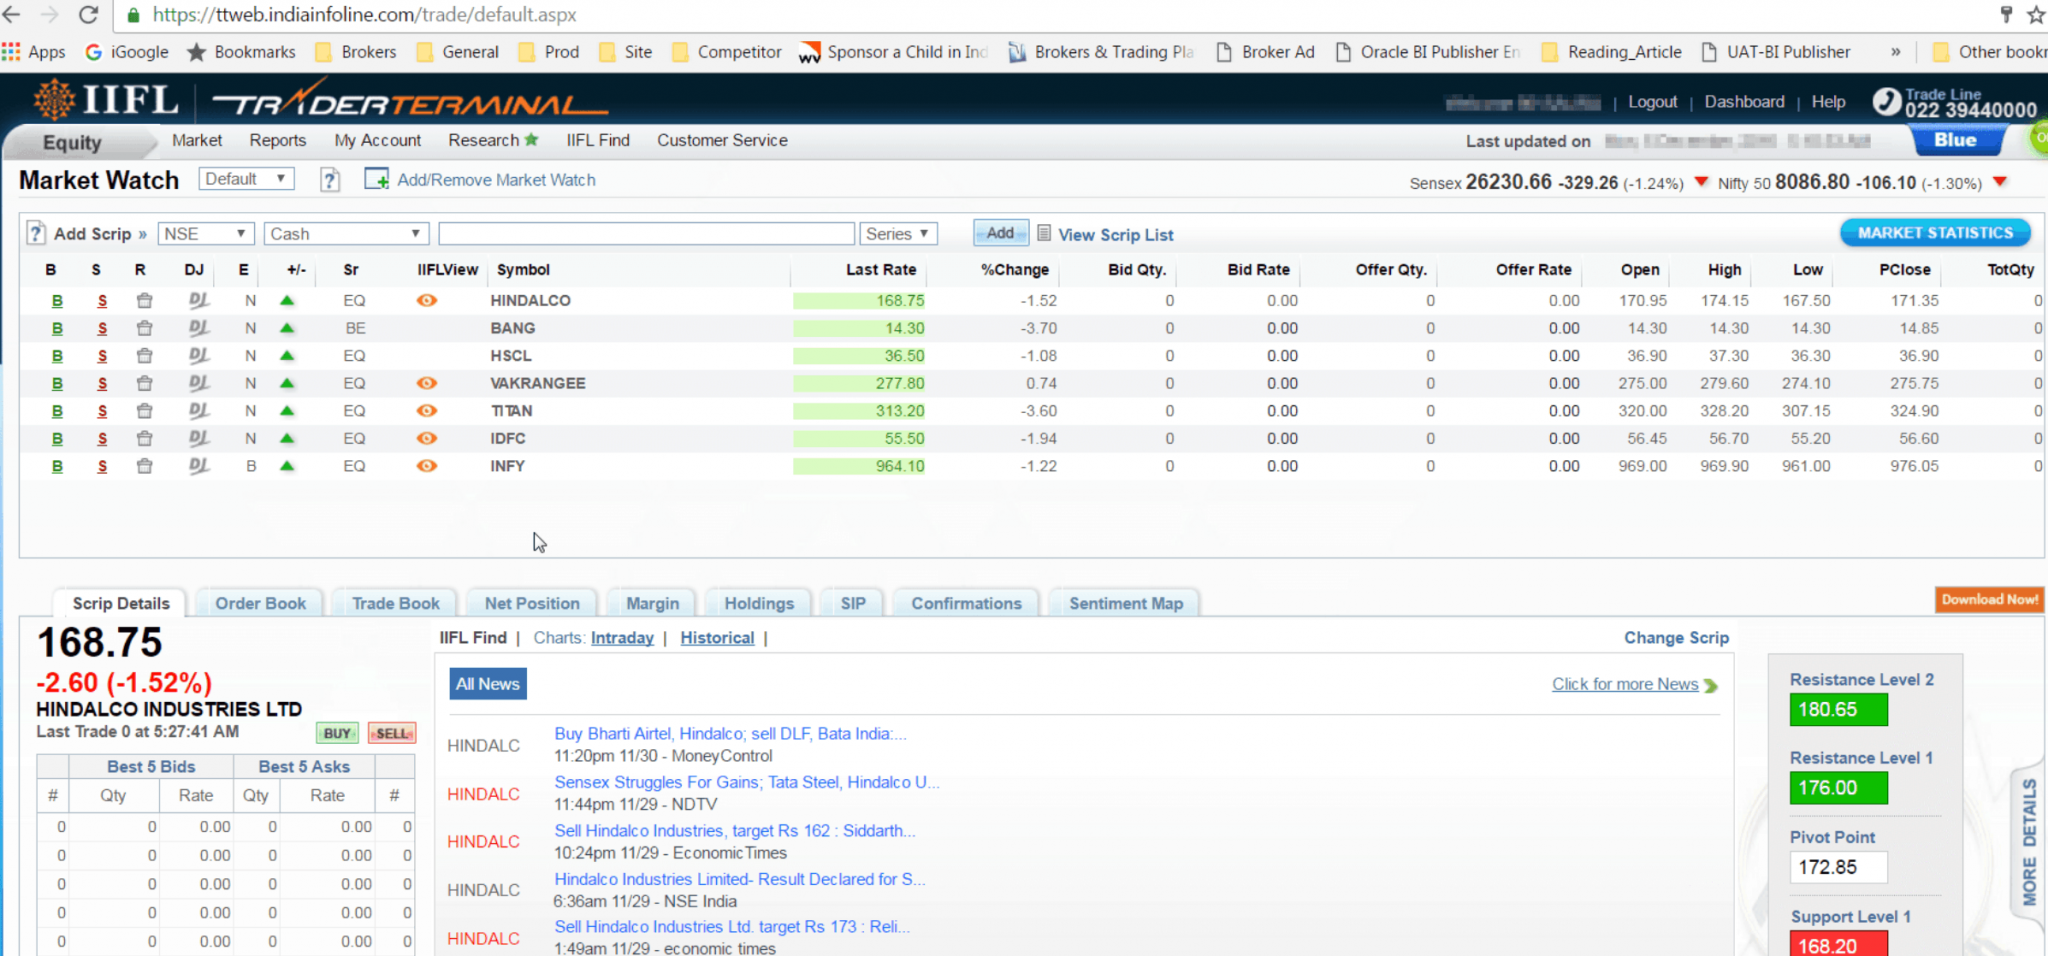Click the View Scrip List icon
2048x956 pixels.
1044,233
